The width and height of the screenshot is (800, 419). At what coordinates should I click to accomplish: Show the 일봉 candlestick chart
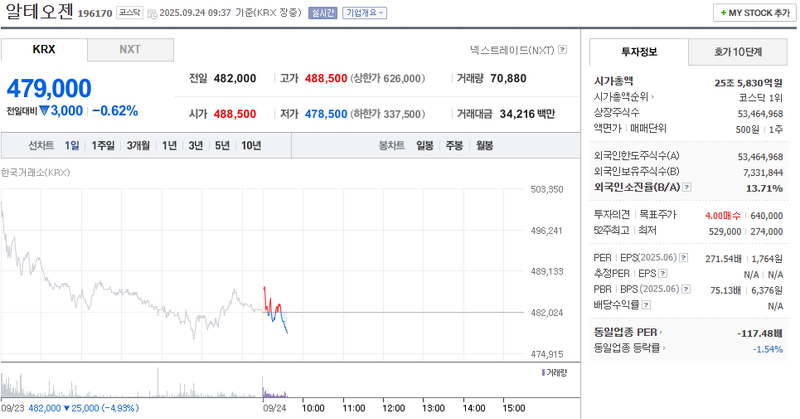pyautogui.click(x=424, y=145)
